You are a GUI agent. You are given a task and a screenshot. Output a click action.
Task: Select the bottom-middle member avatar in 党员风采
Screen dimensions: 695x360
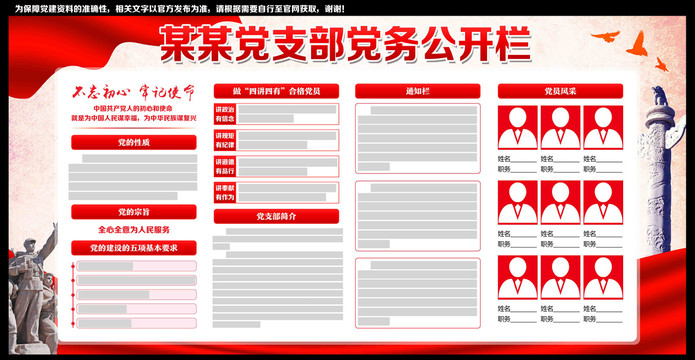tap(560, 277)
